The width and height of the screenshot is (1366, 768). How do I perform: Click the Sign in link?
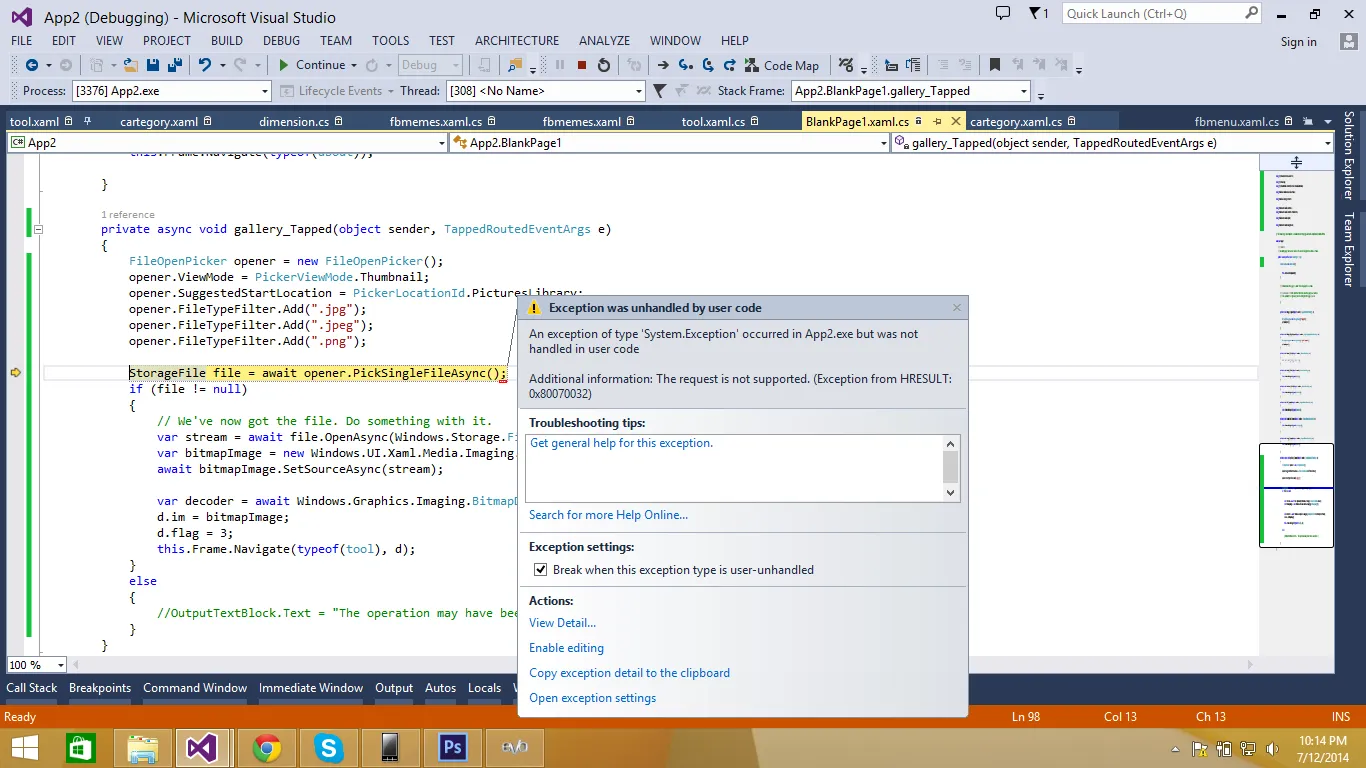[1298, 42]
